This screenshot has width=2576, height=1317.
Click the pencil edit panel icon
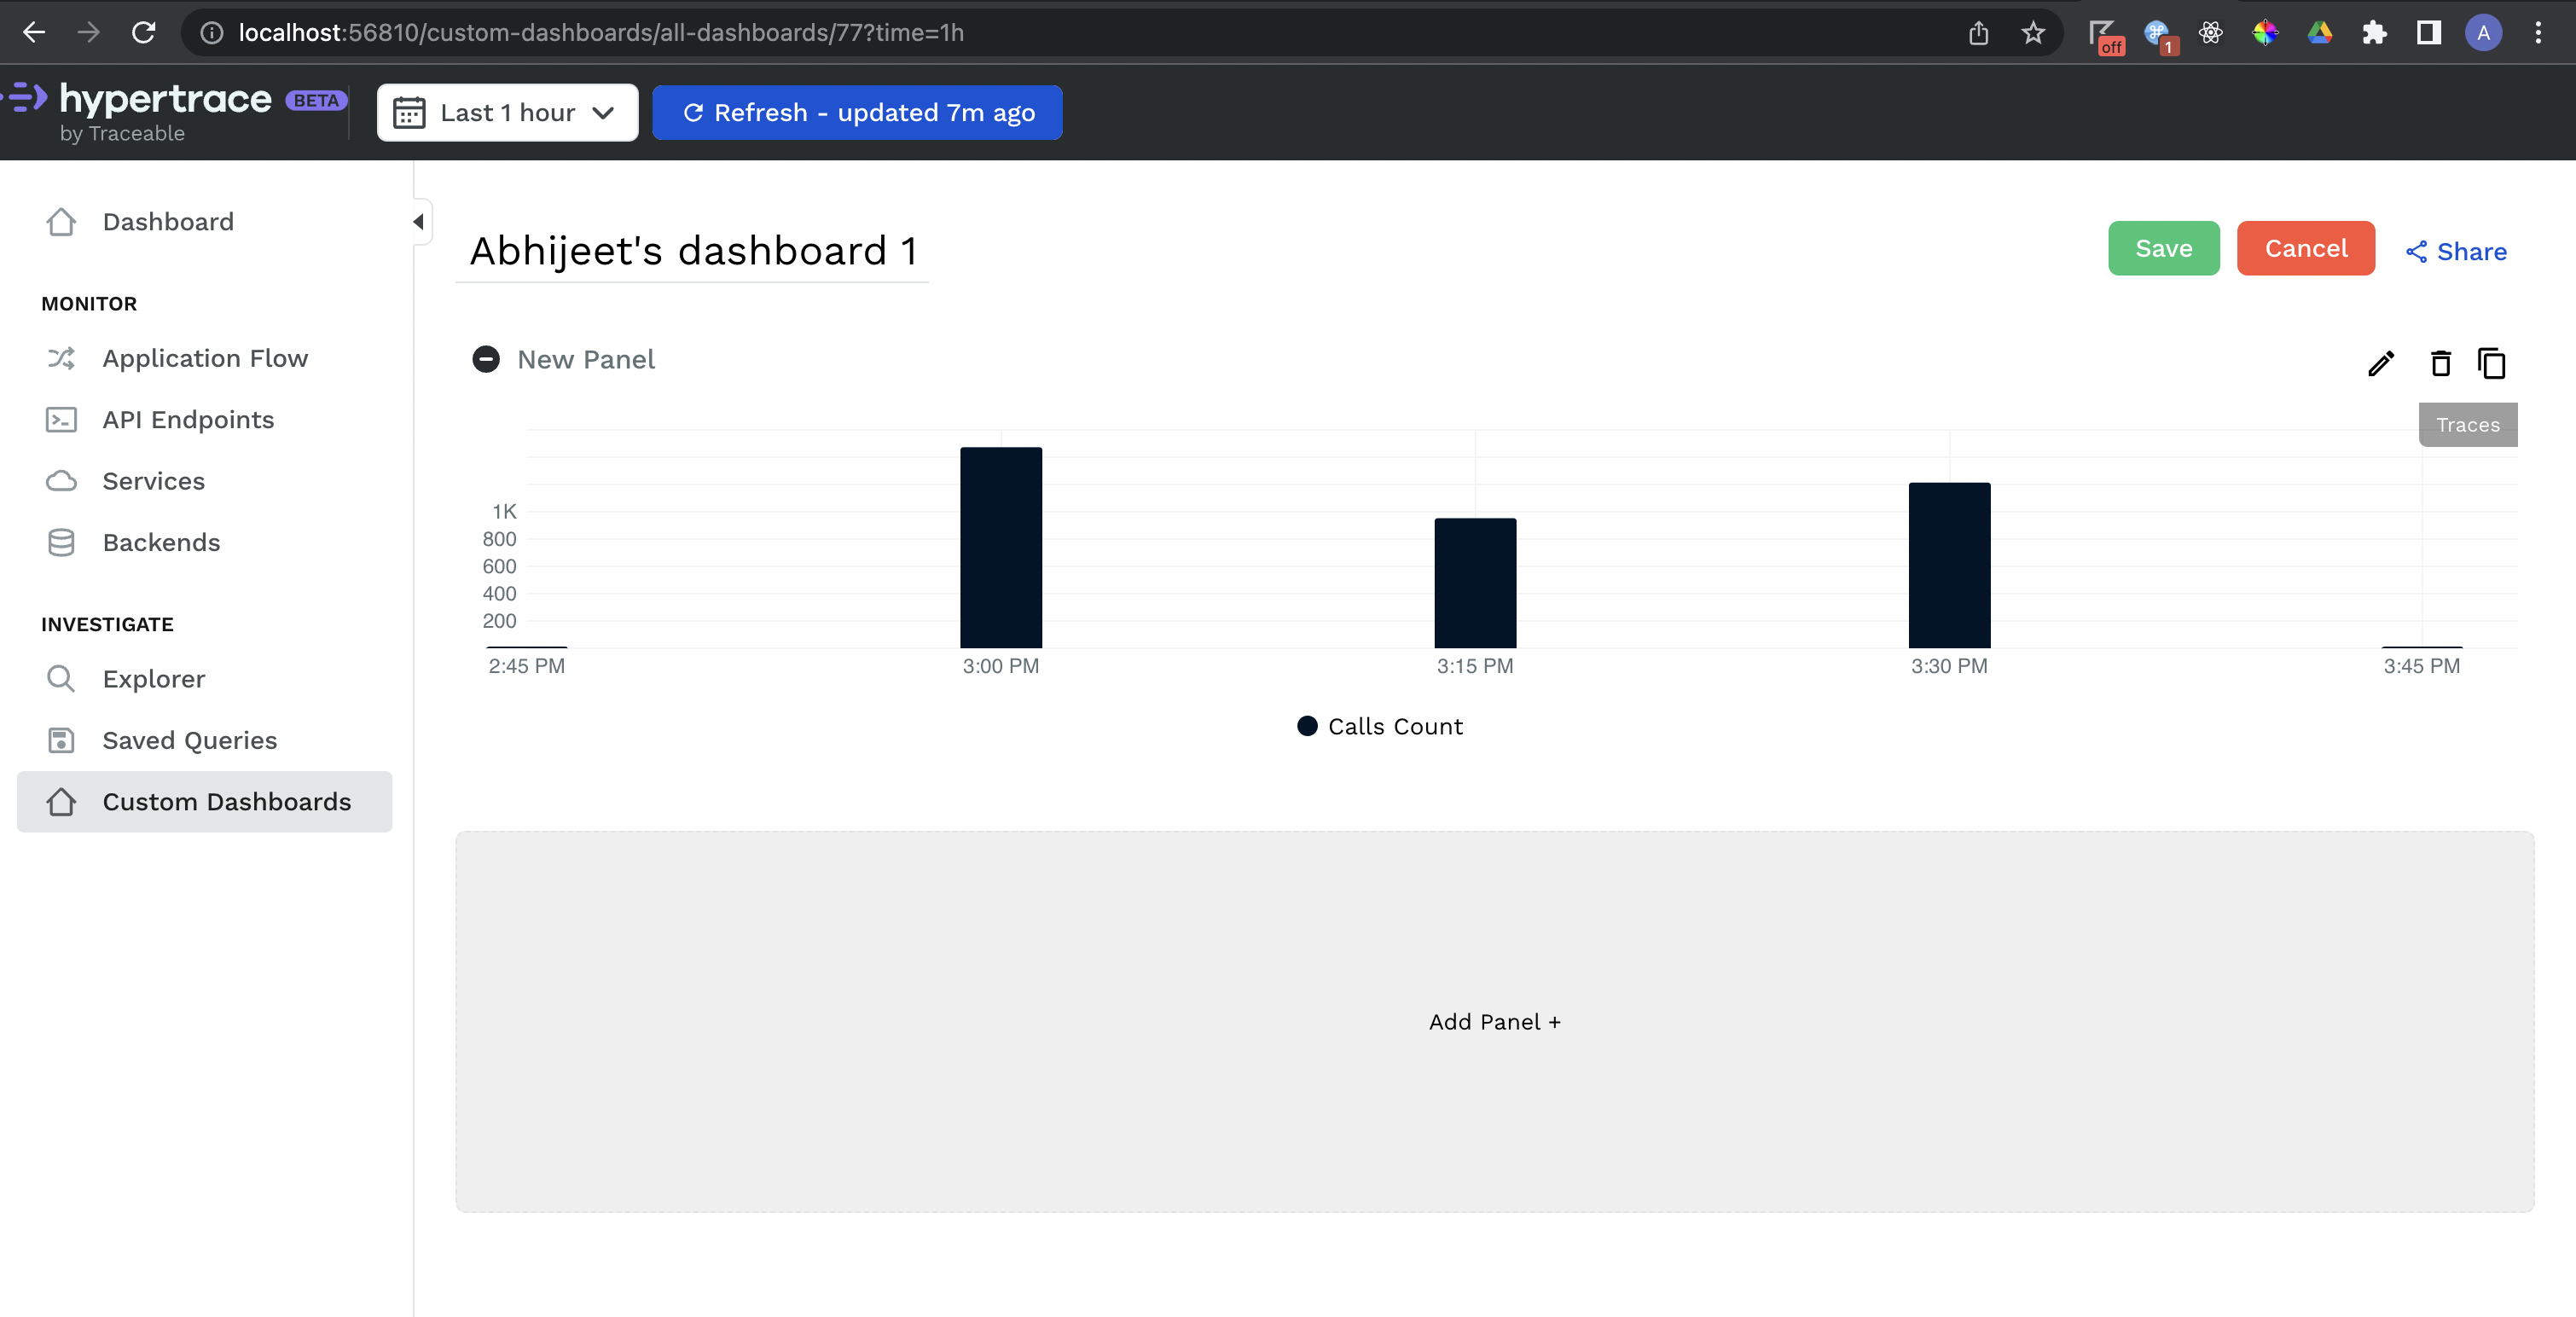pos(2381,363)
